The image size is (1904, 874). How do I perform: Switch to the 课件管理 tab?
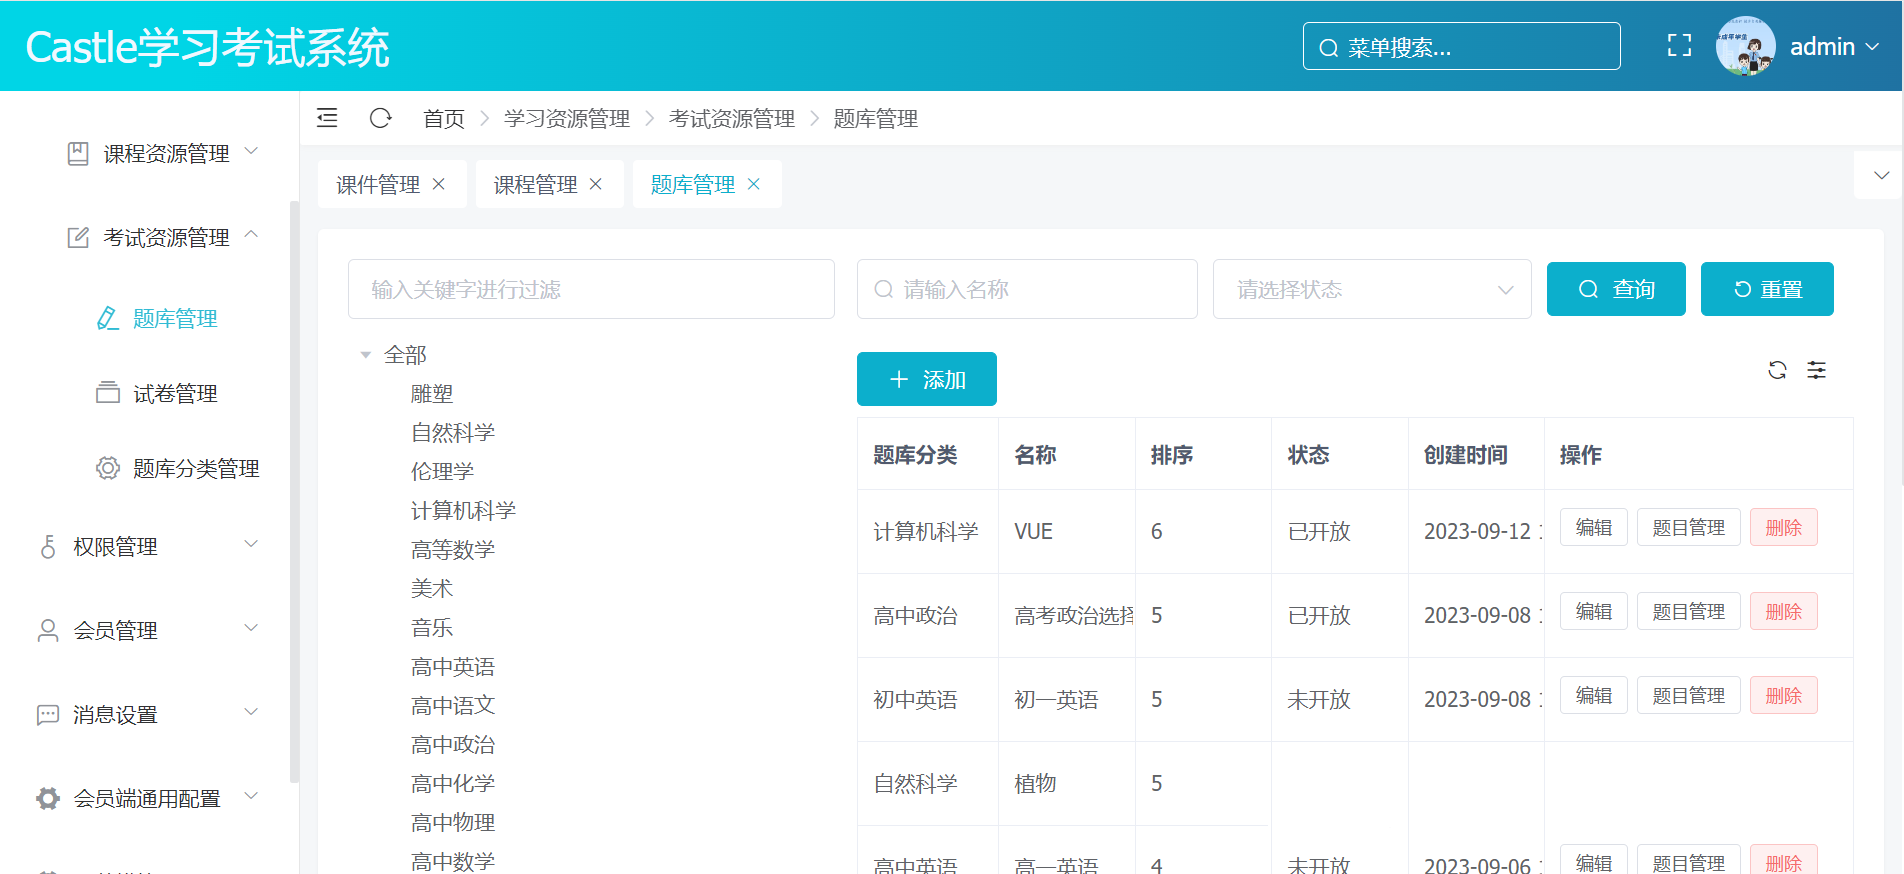(x=378, y=184)
